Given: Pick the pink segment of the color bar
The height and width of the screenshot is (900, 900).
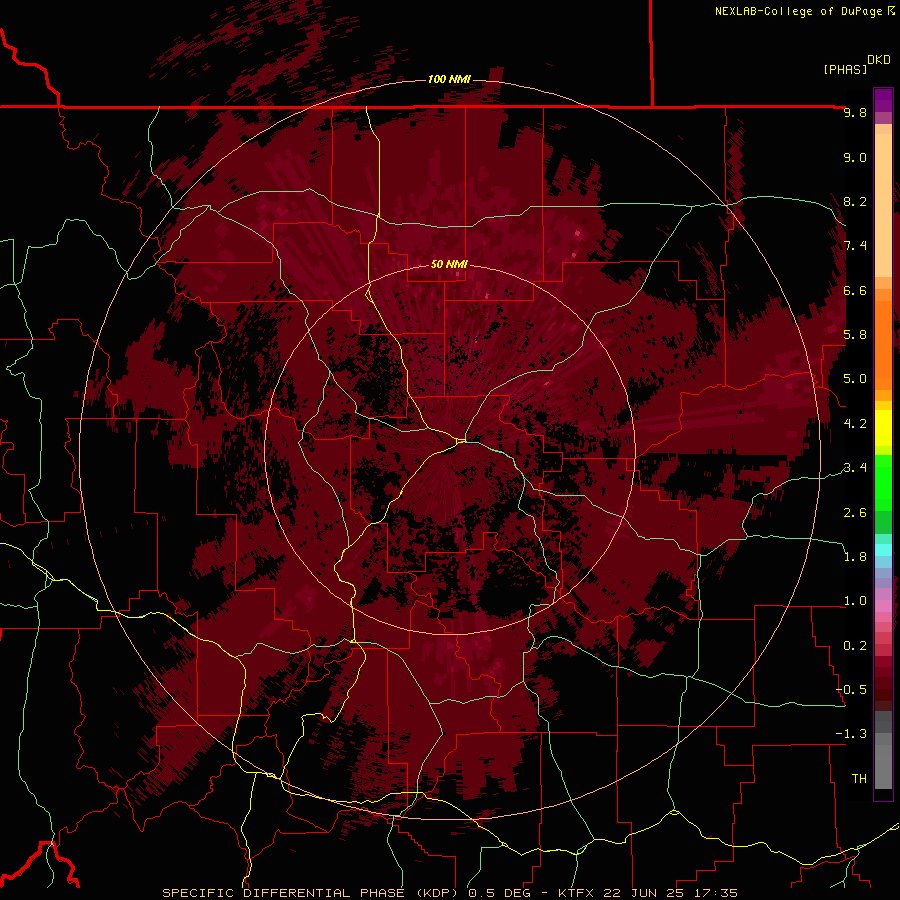Looking at the screenshot, I should (x=883, y=606).
